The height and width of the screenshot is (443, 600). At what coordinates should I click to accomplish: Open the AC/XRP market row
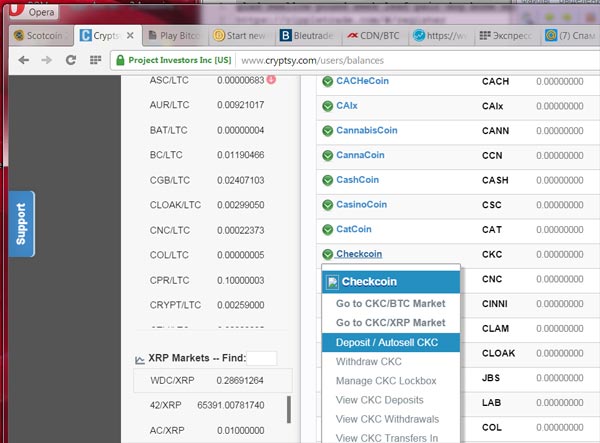point(209,430)
